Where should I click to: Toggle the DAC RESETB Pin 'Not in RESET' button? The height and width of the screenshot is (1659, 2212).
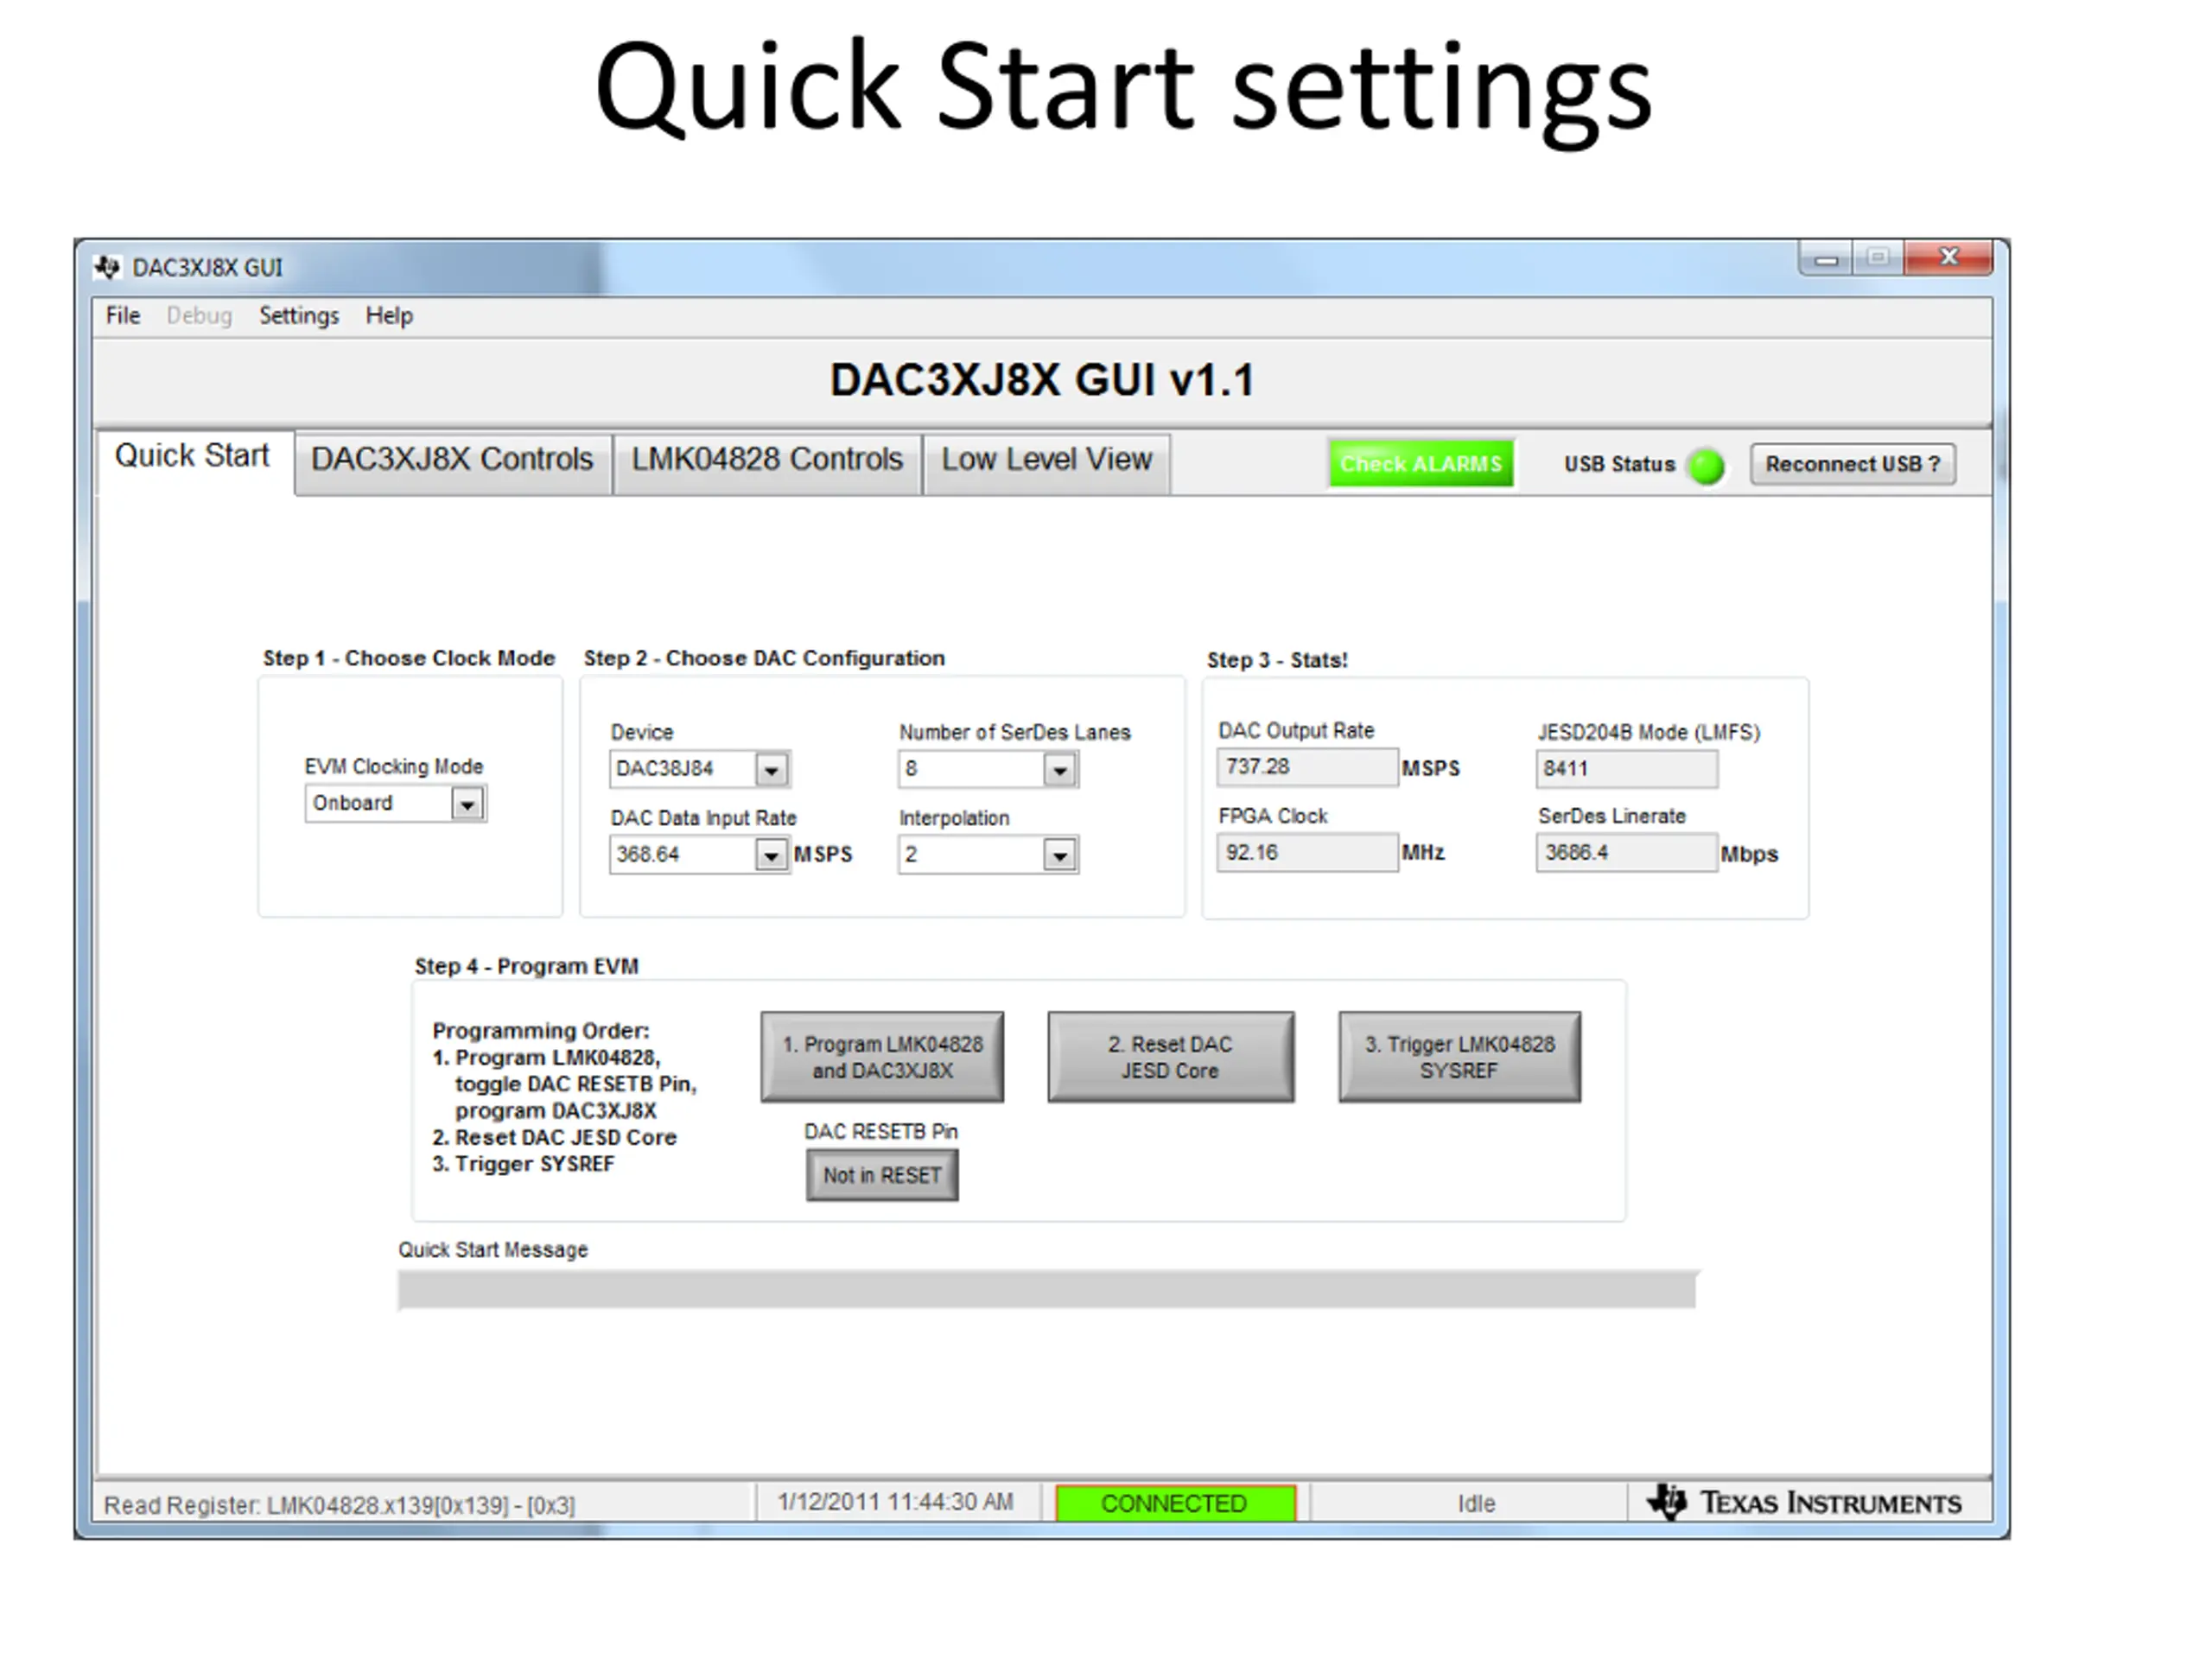[x=882, y=1175]
